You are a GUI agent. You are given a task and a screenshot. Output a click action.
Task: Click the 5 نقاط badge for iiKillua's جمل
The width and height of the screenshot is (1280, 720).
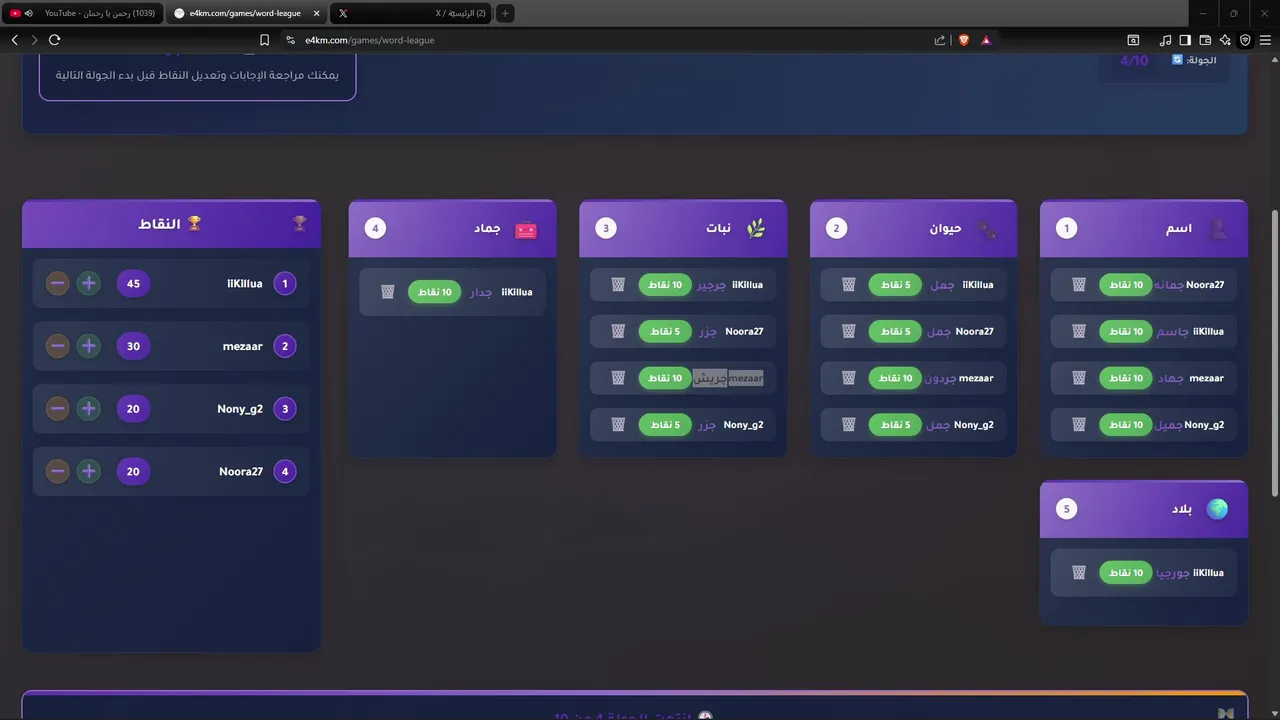coord(895,285)
